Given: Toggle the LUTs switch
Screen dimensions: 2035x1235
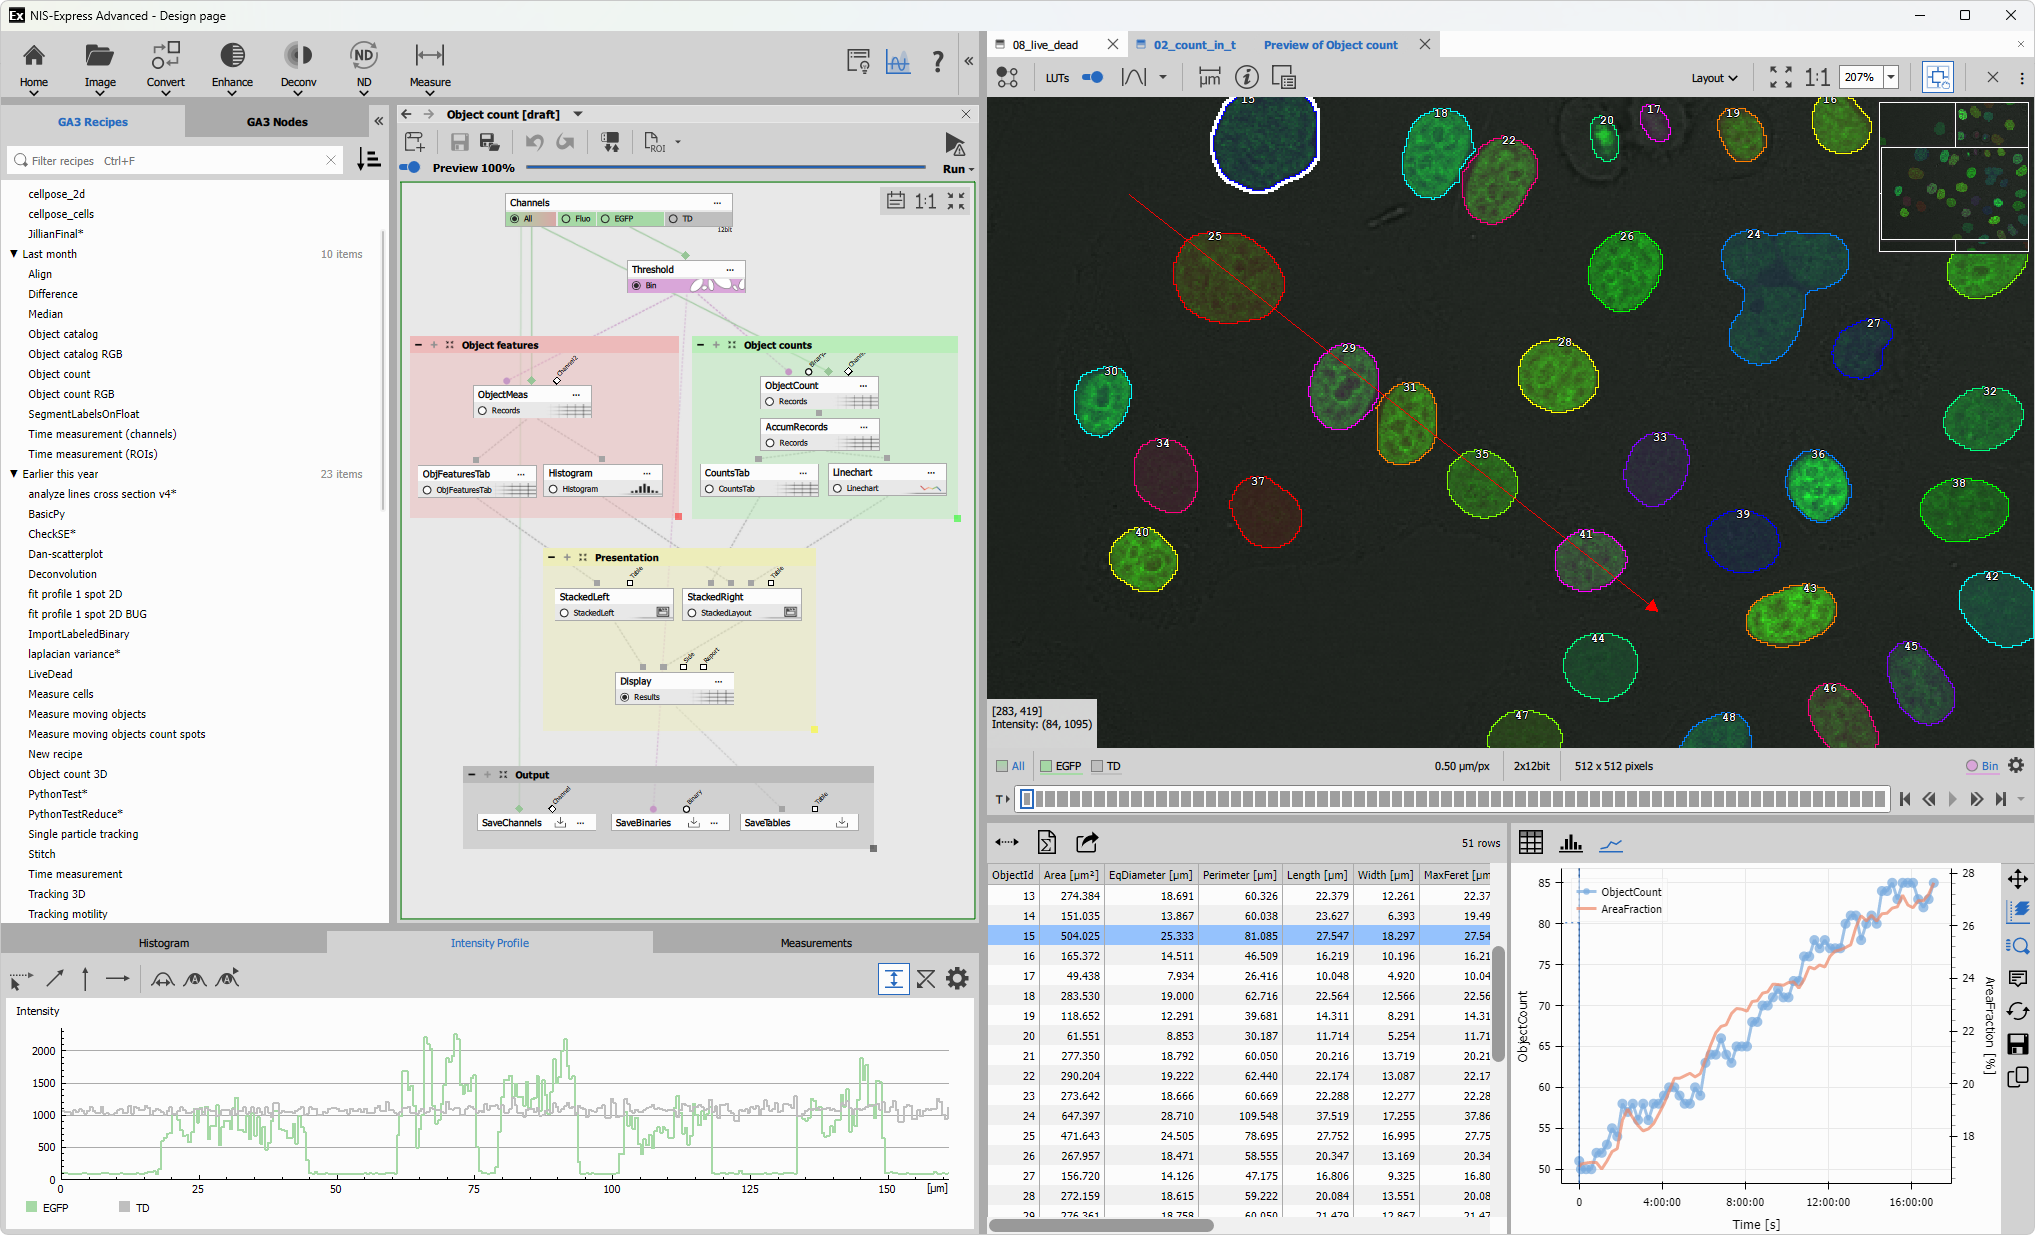Looking at the screenshot, I should pos(1093,77).
